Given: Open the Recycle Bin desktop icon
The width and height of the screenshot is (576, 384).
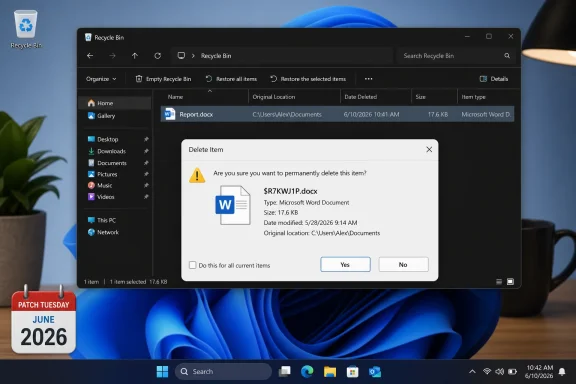Looking at the screenshot, I should [26, 29].
